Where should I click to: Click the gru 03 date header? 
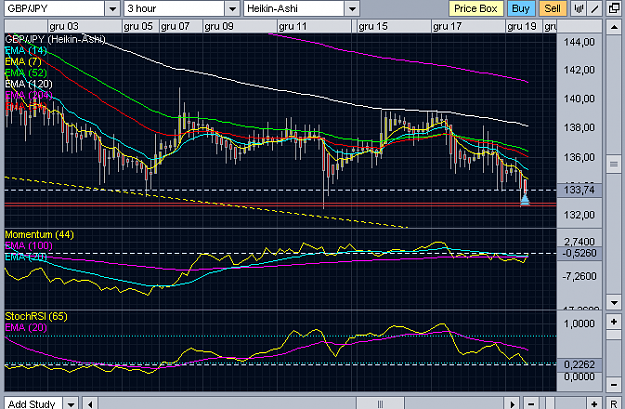tap(64, 26)
